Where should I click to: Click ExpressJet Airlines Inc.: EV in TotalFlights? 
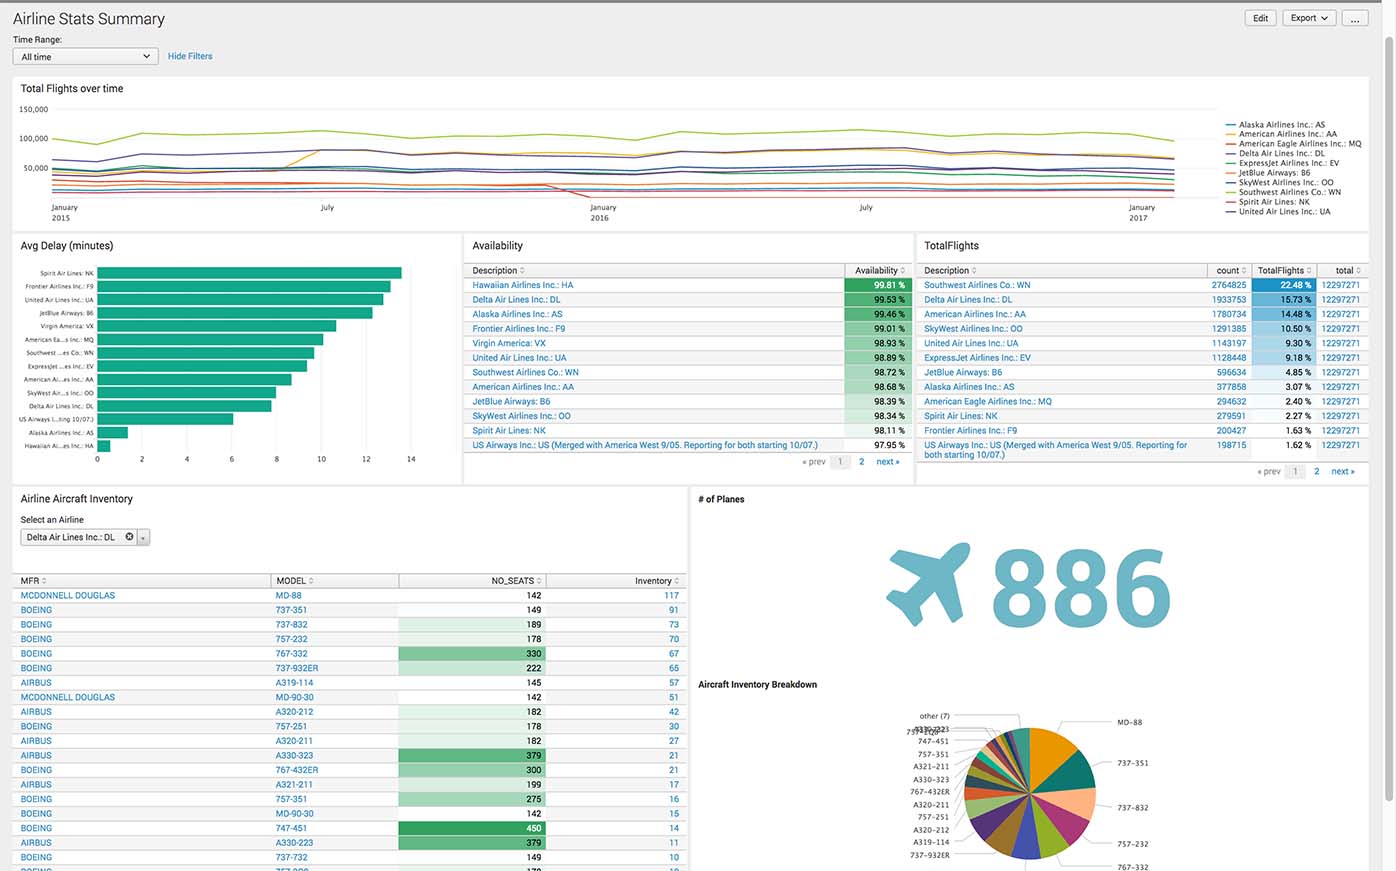click(977, 357)
